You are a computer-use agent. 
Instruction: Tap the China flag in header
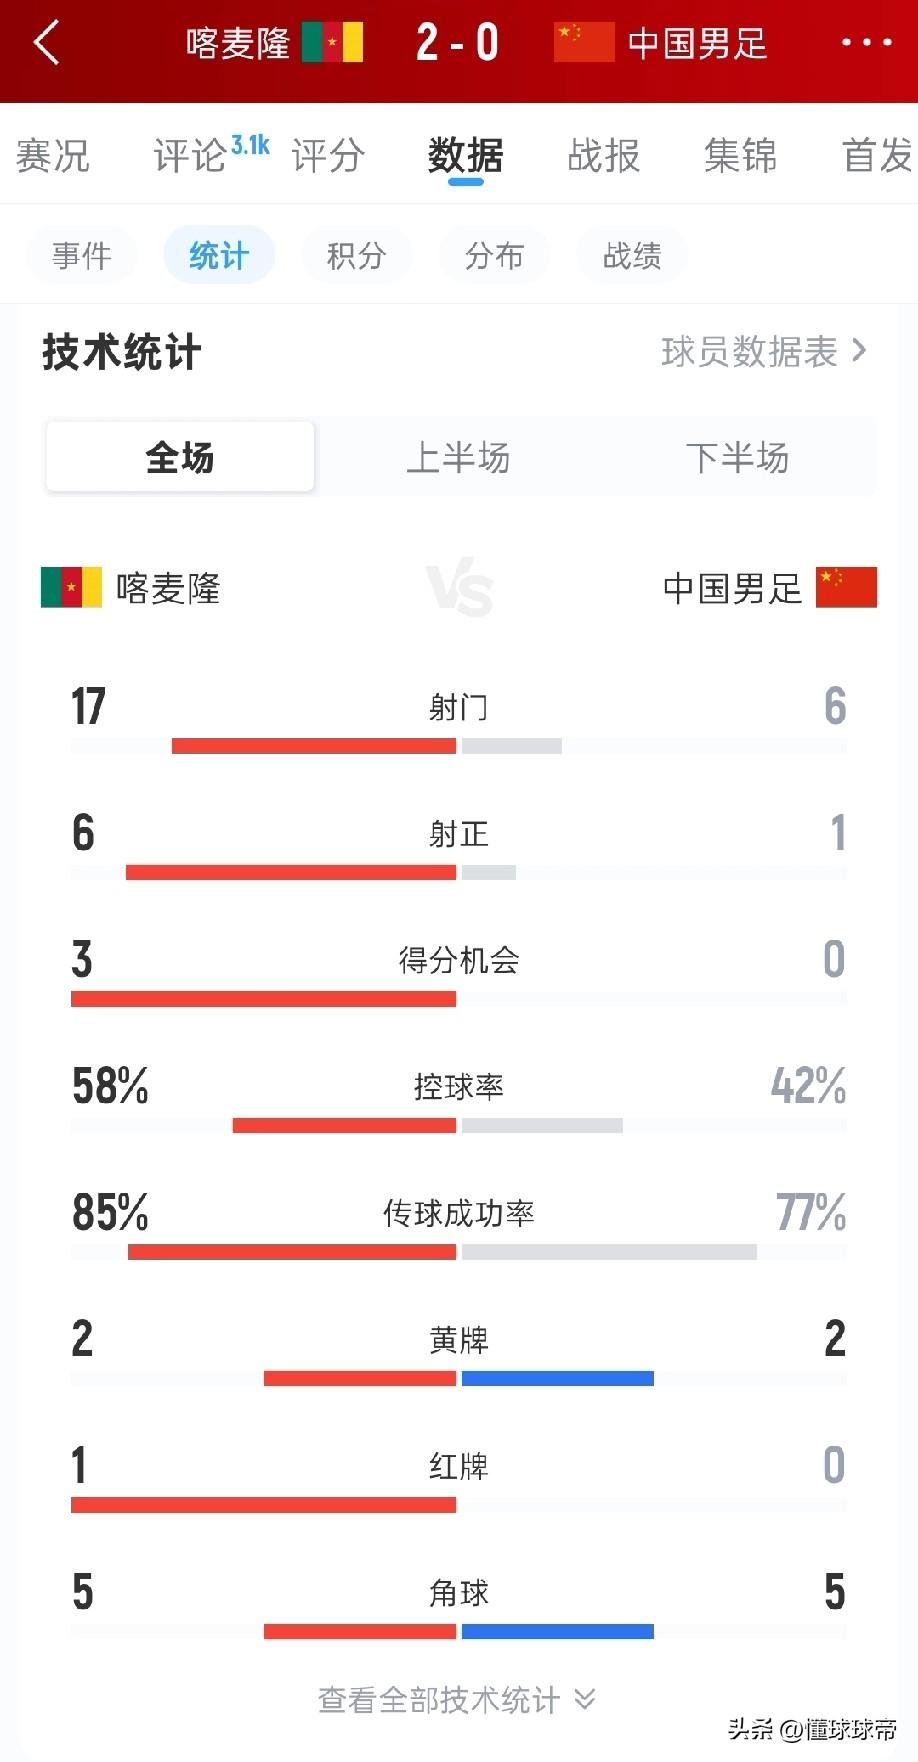584,43
